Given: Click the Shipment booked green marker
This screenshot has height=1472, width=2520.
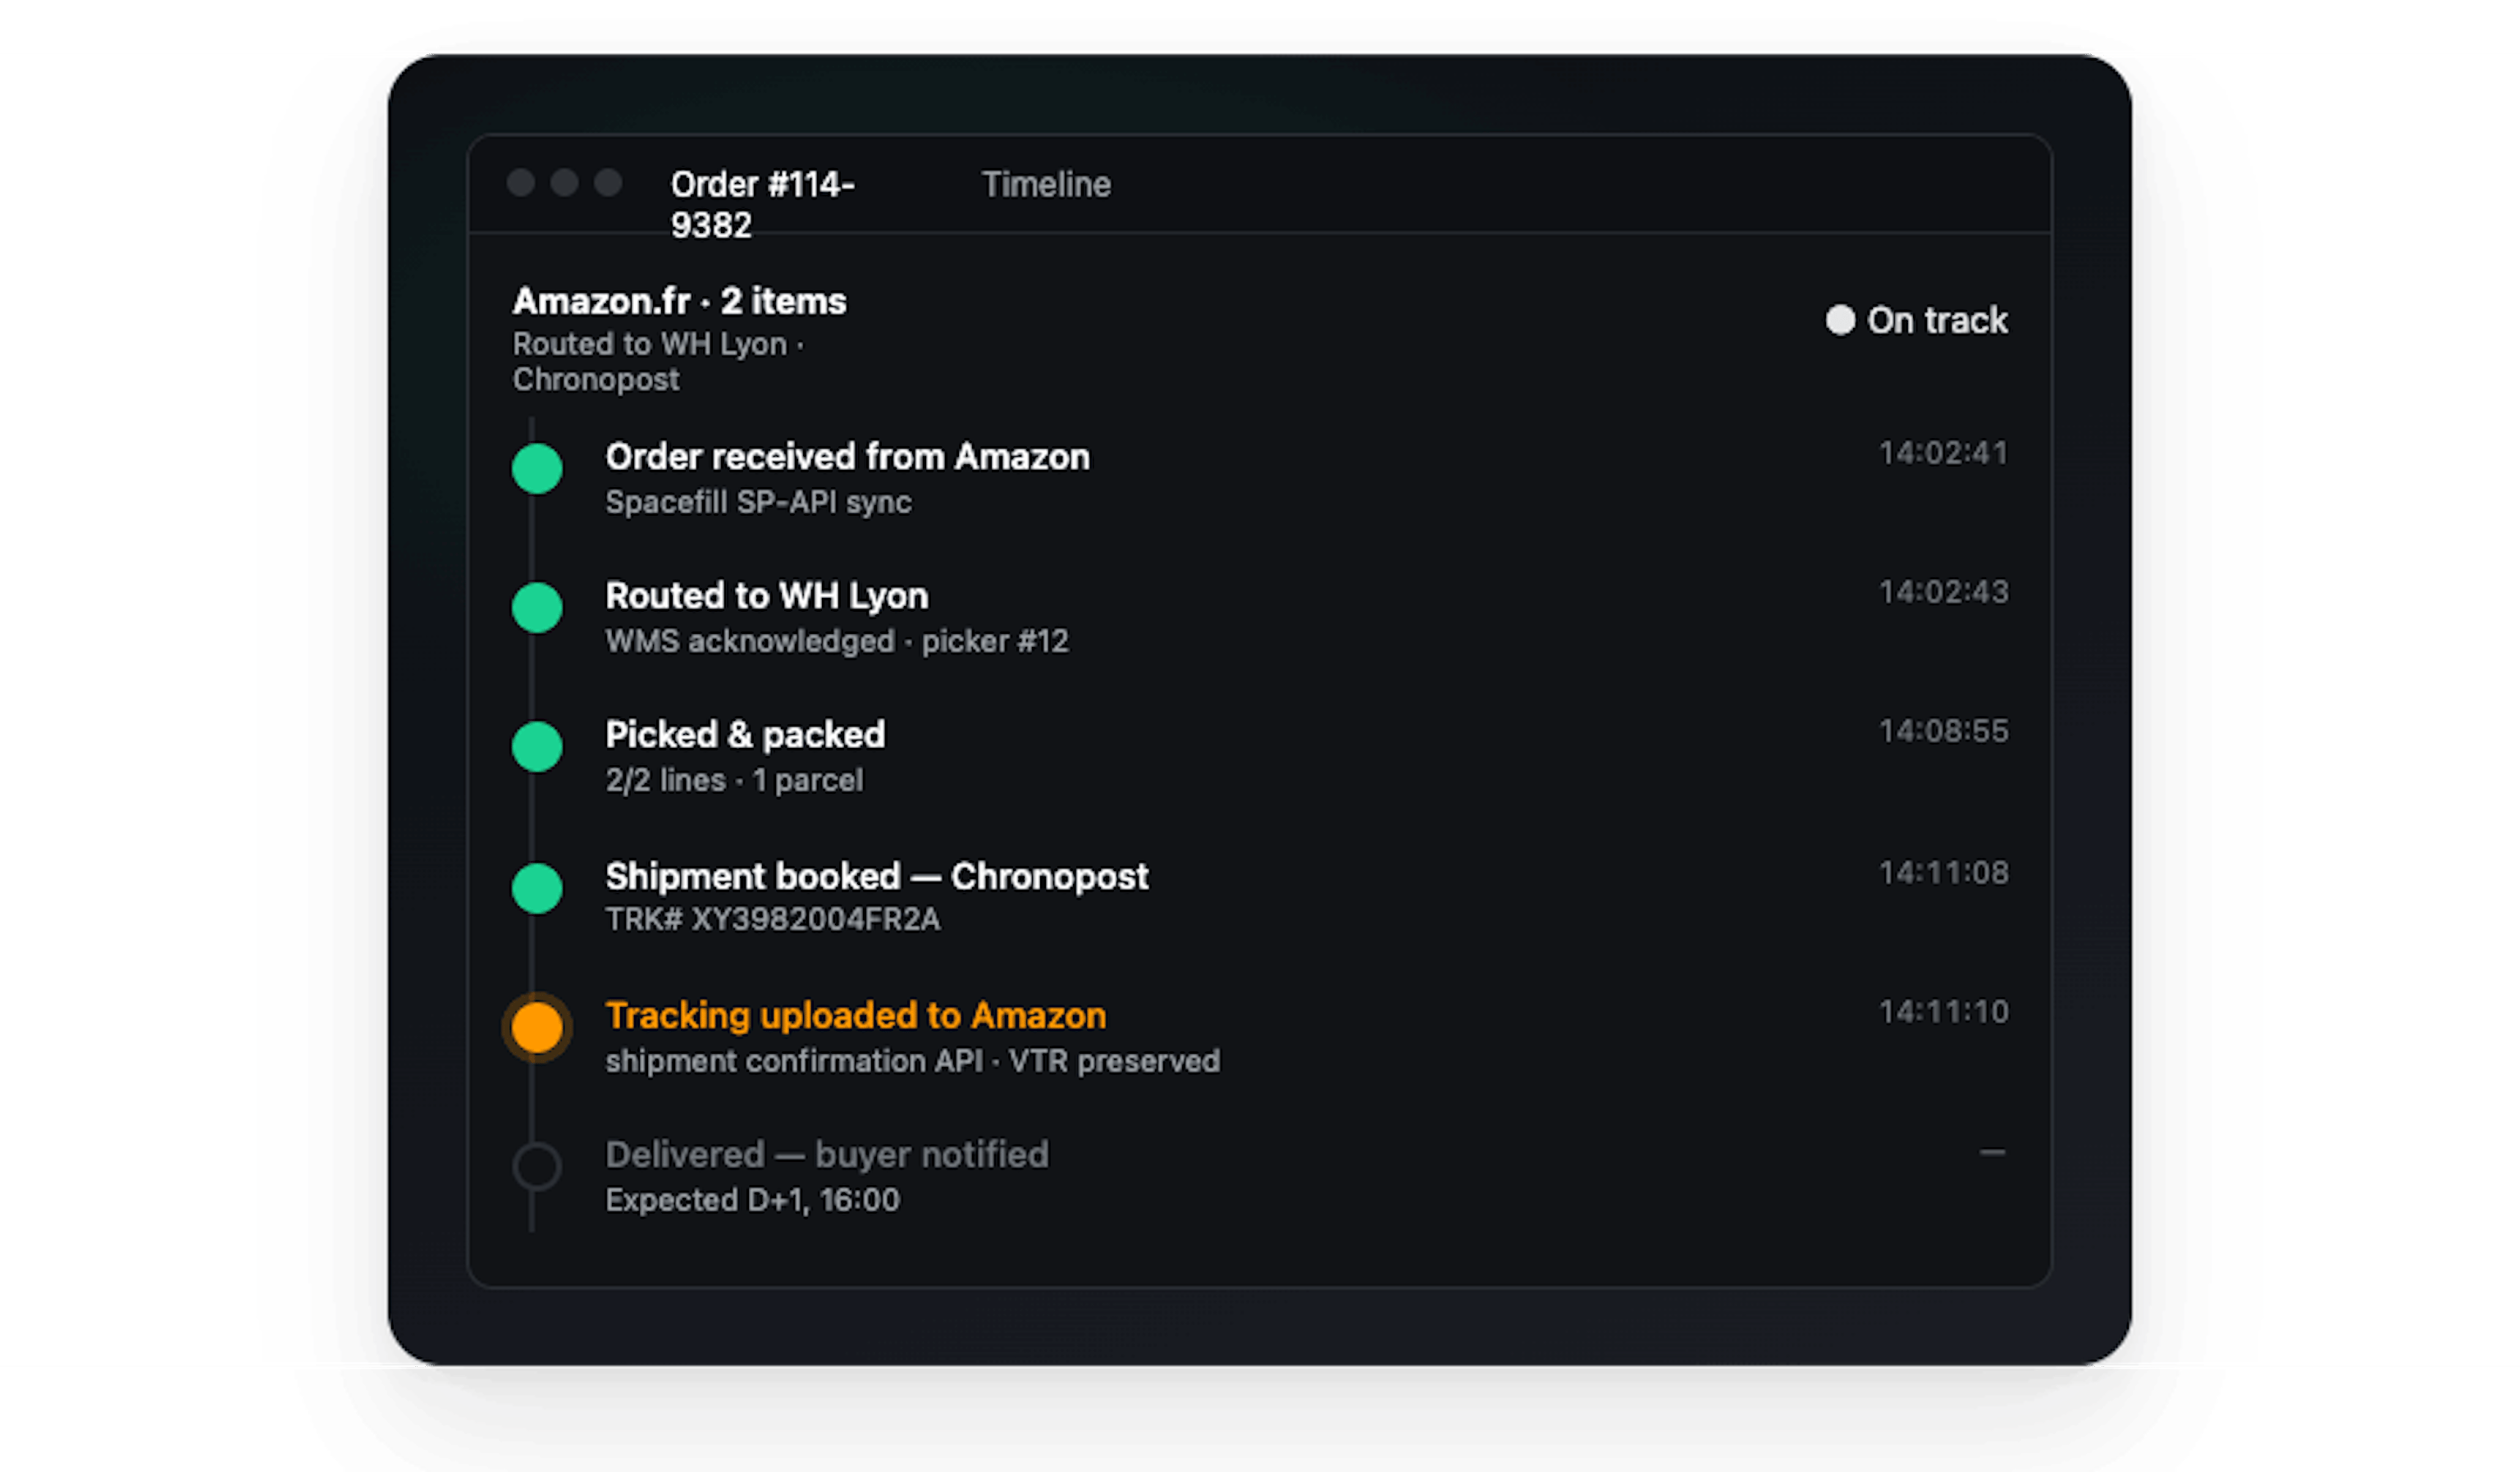Looking at the screenshot, I should tap(537, 888).
